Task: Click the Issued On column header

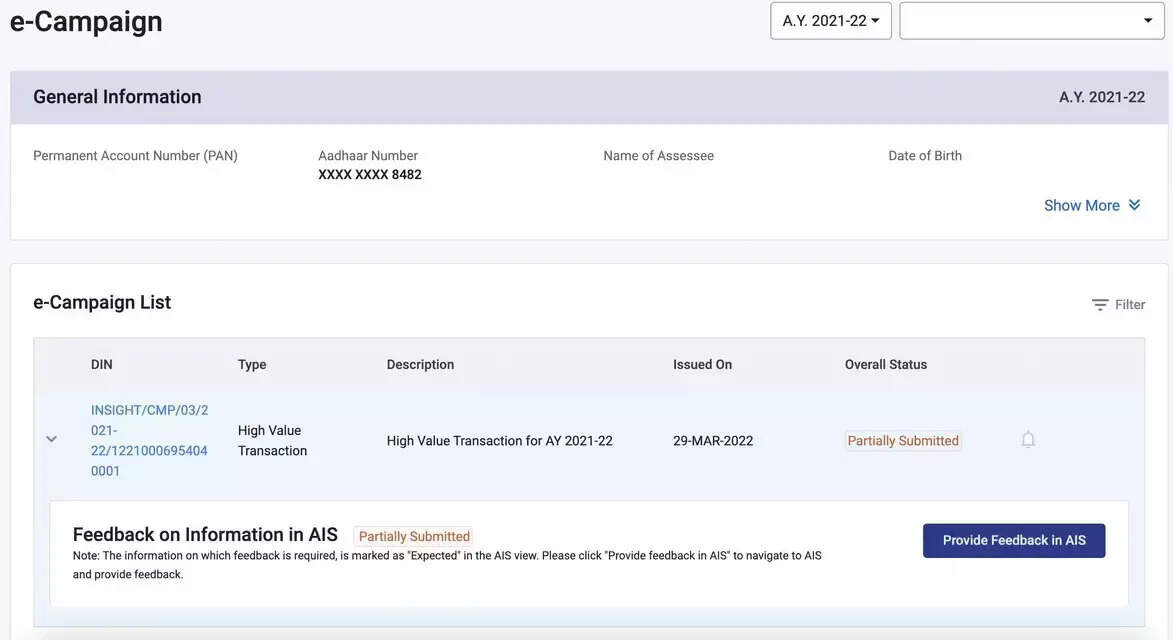Action: (702, 365)
